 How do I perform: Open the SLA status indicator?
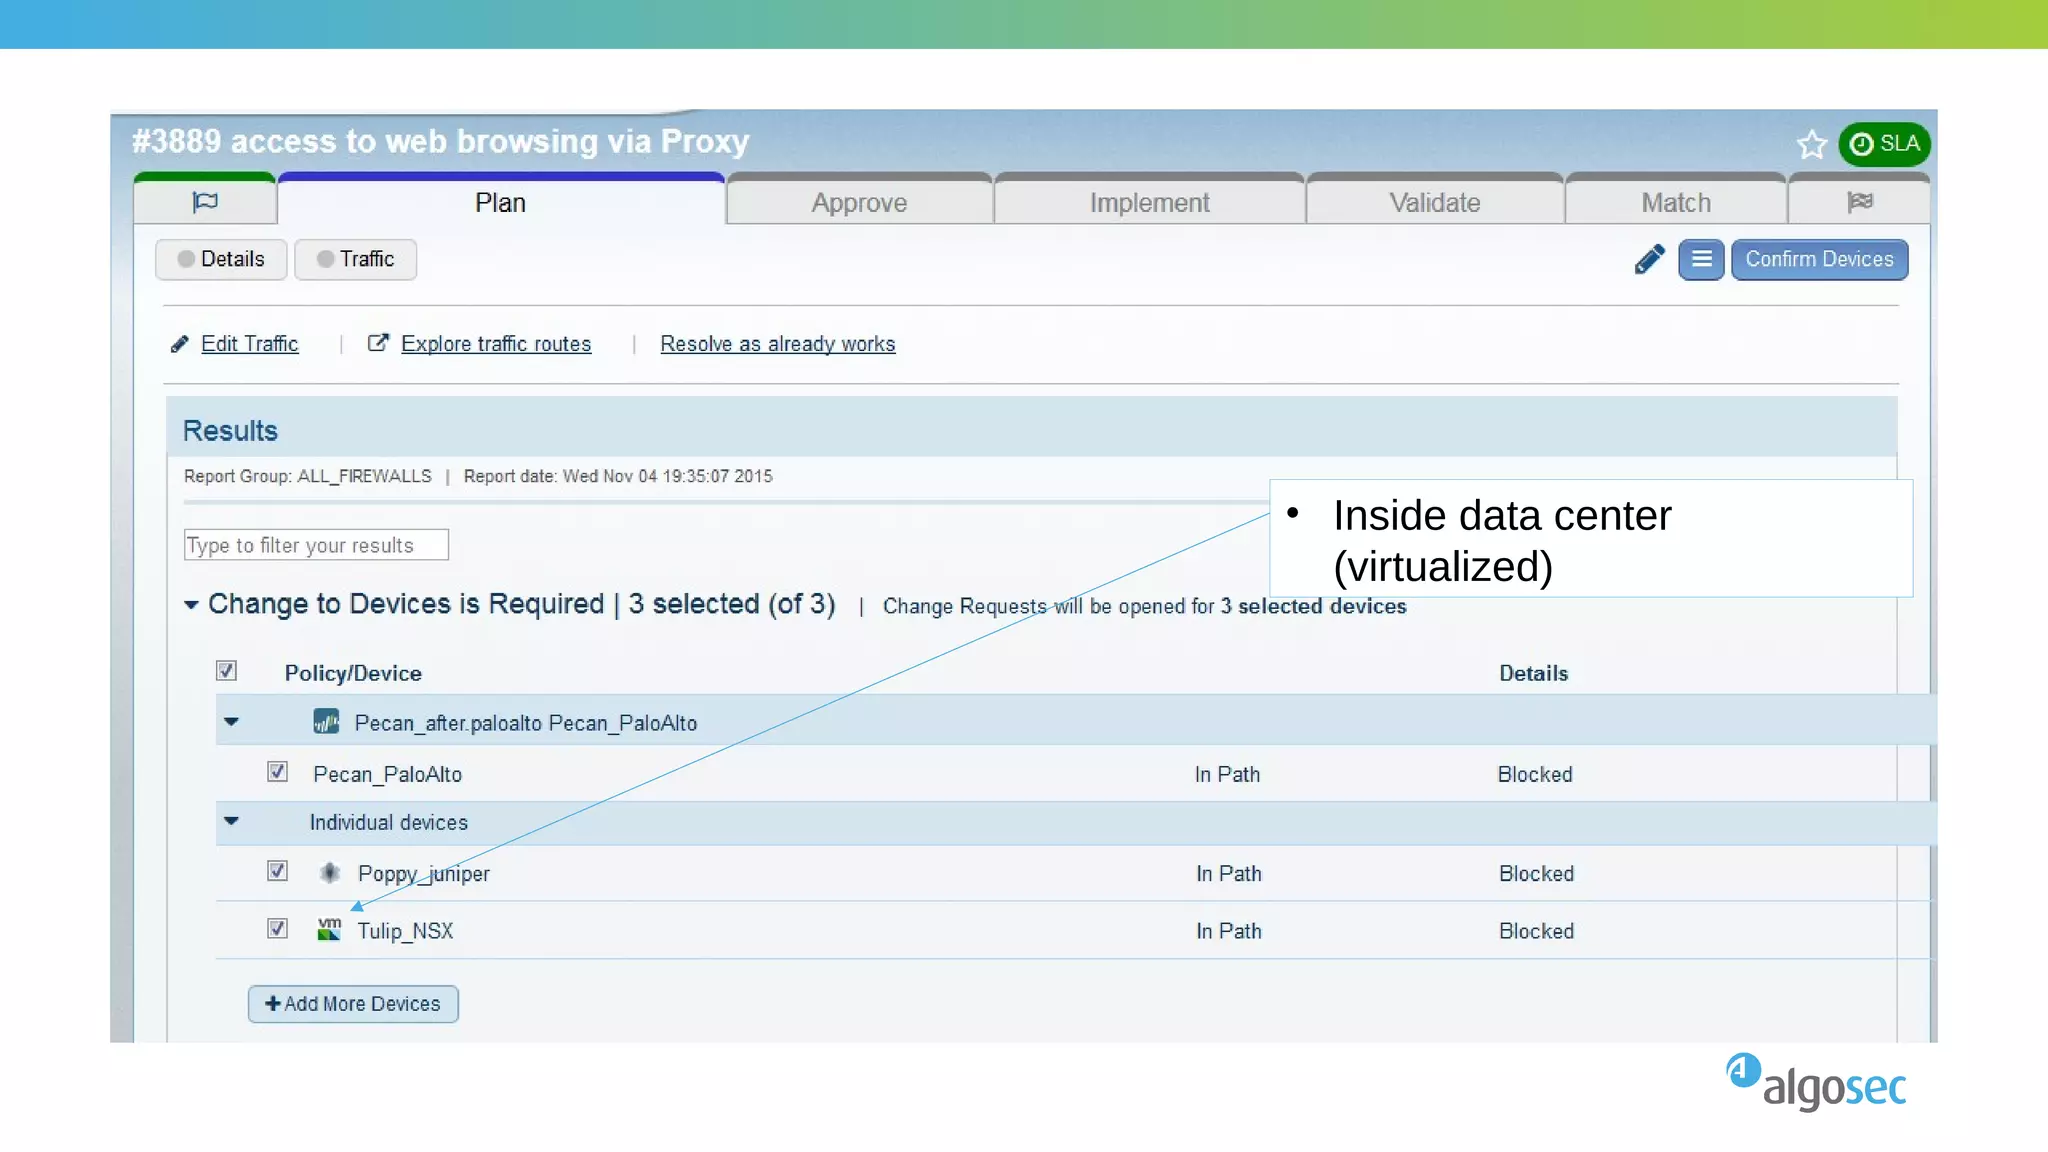1884,144
